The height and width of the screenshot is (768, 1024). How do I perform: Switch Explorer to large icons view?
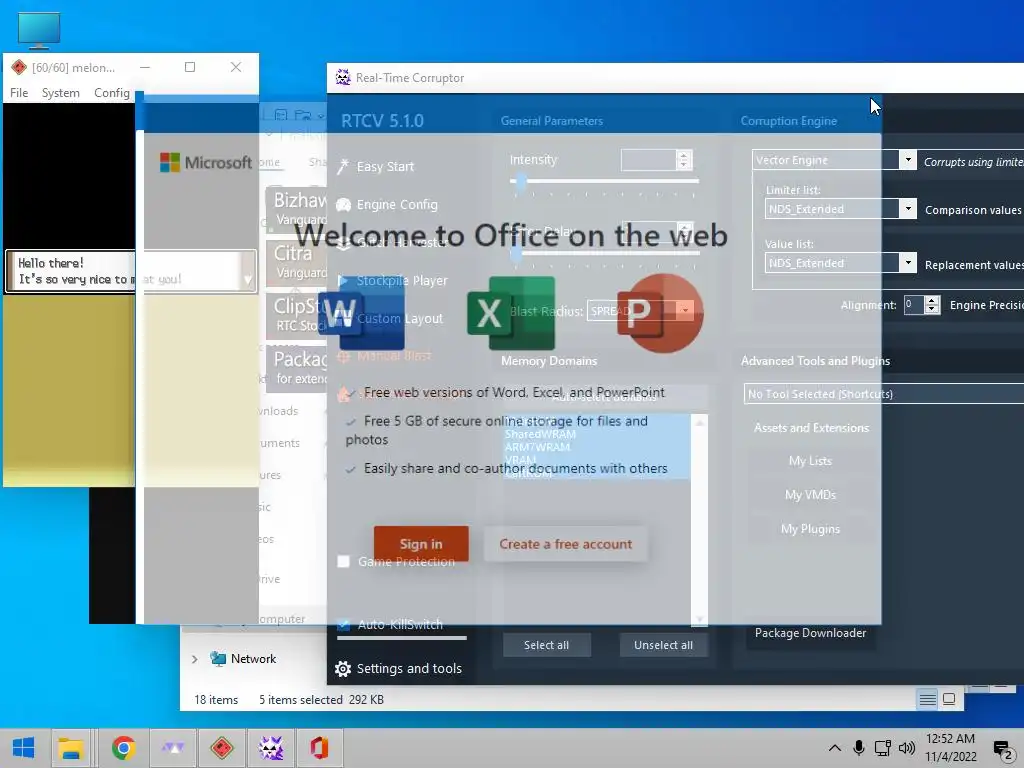tap(950, 699)
